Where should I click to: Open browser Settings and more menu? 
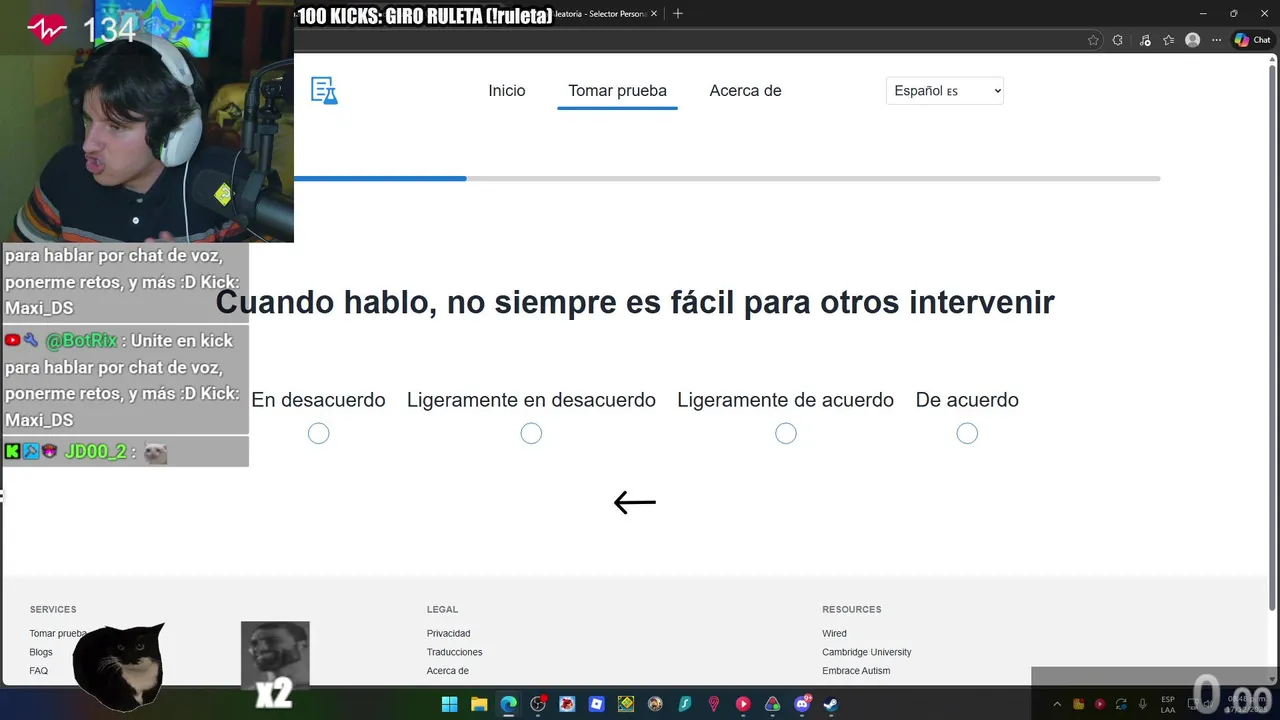[1217, 40]
